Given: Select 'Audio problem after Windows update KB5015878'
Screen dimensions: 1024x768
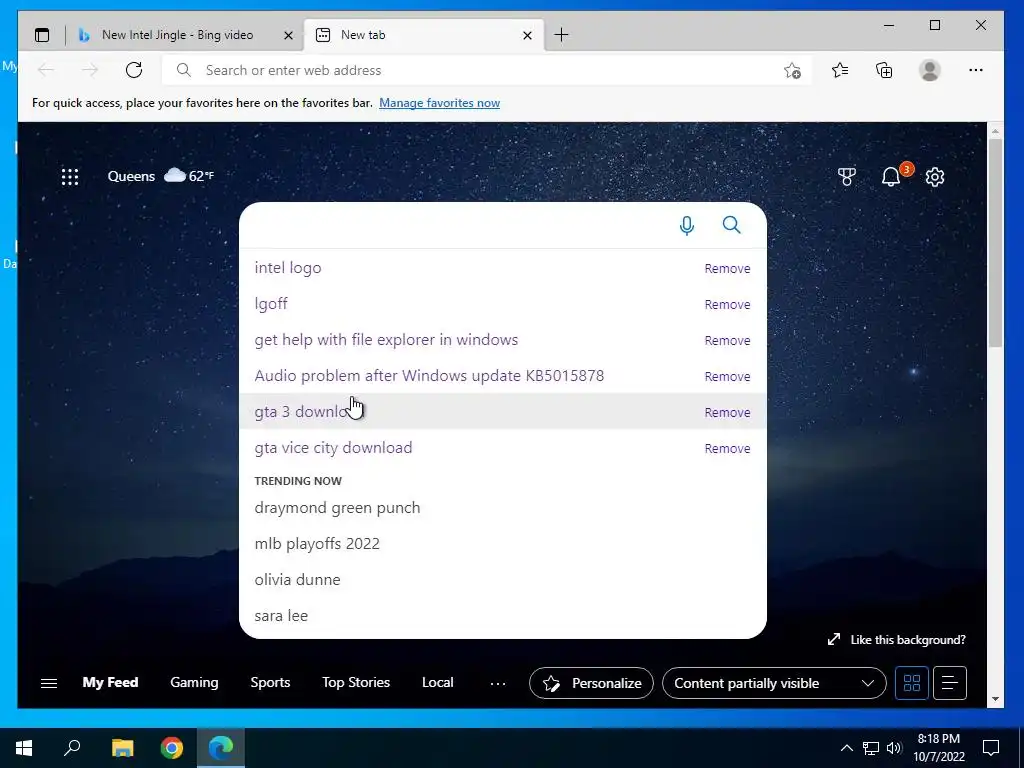Looking at the screenshot, I should 429,376.
